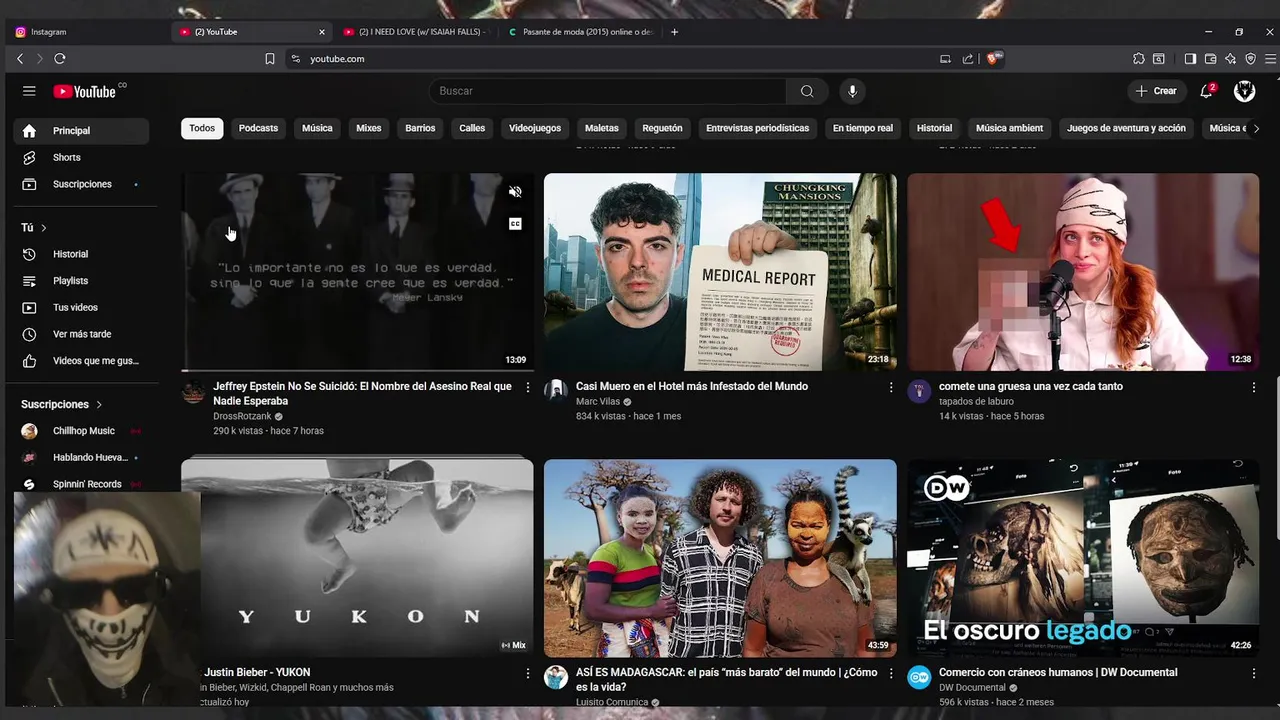
Task: Select the Música ambient chip
Action: point(1009,128)
